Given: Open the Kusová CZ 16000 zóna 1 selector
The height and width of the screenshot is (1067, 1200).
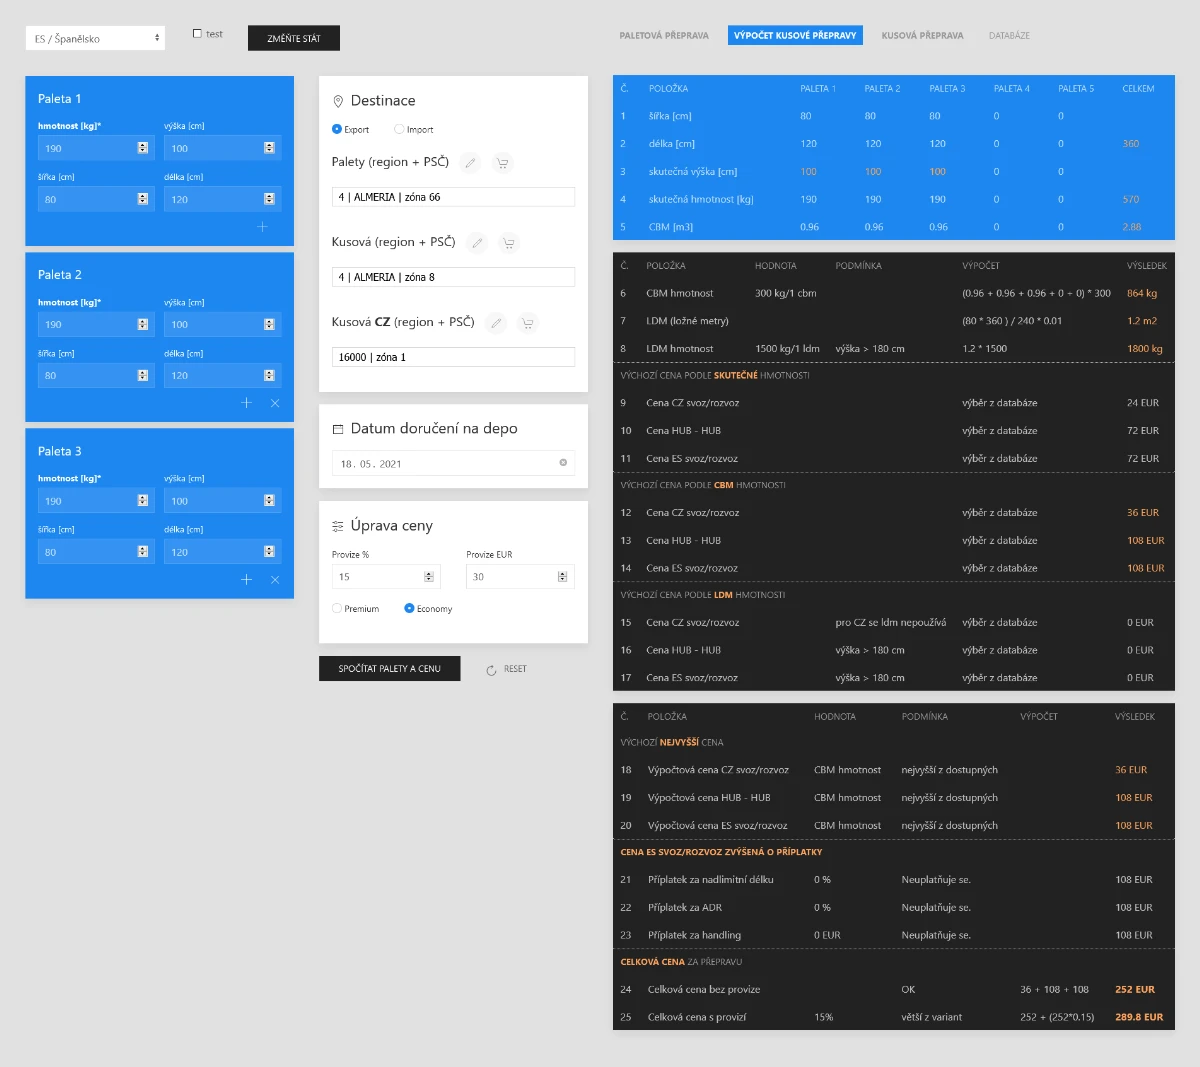Looking at the screenshot, I should pyautogui.click(x=453, y=357).
